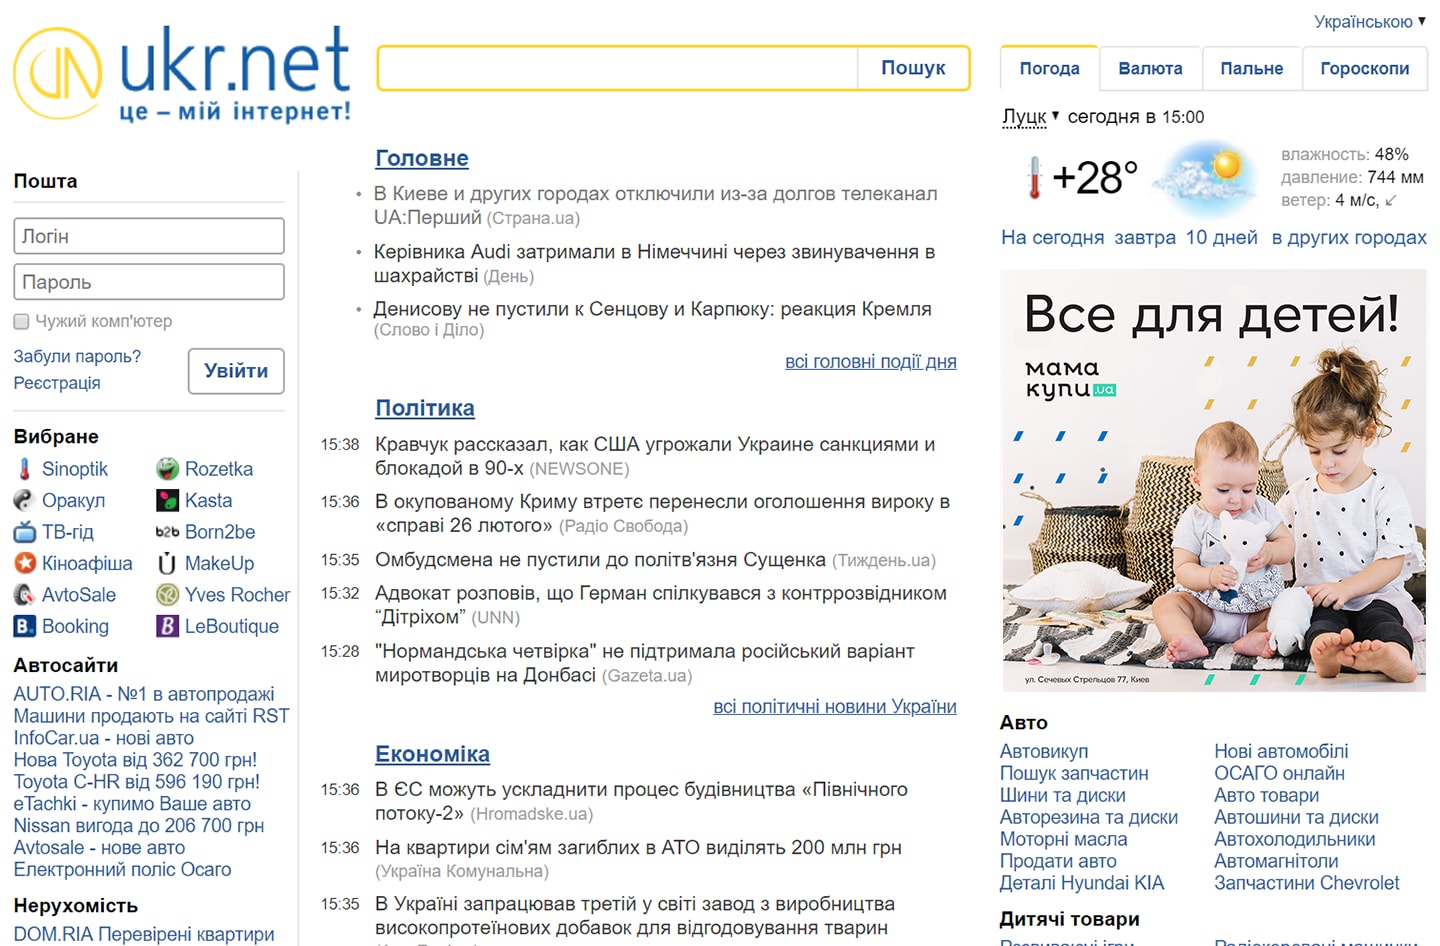The image size is (1440, 946).
Task: Open the occupied Crimea verdict headline
Action: click(662, 513)
